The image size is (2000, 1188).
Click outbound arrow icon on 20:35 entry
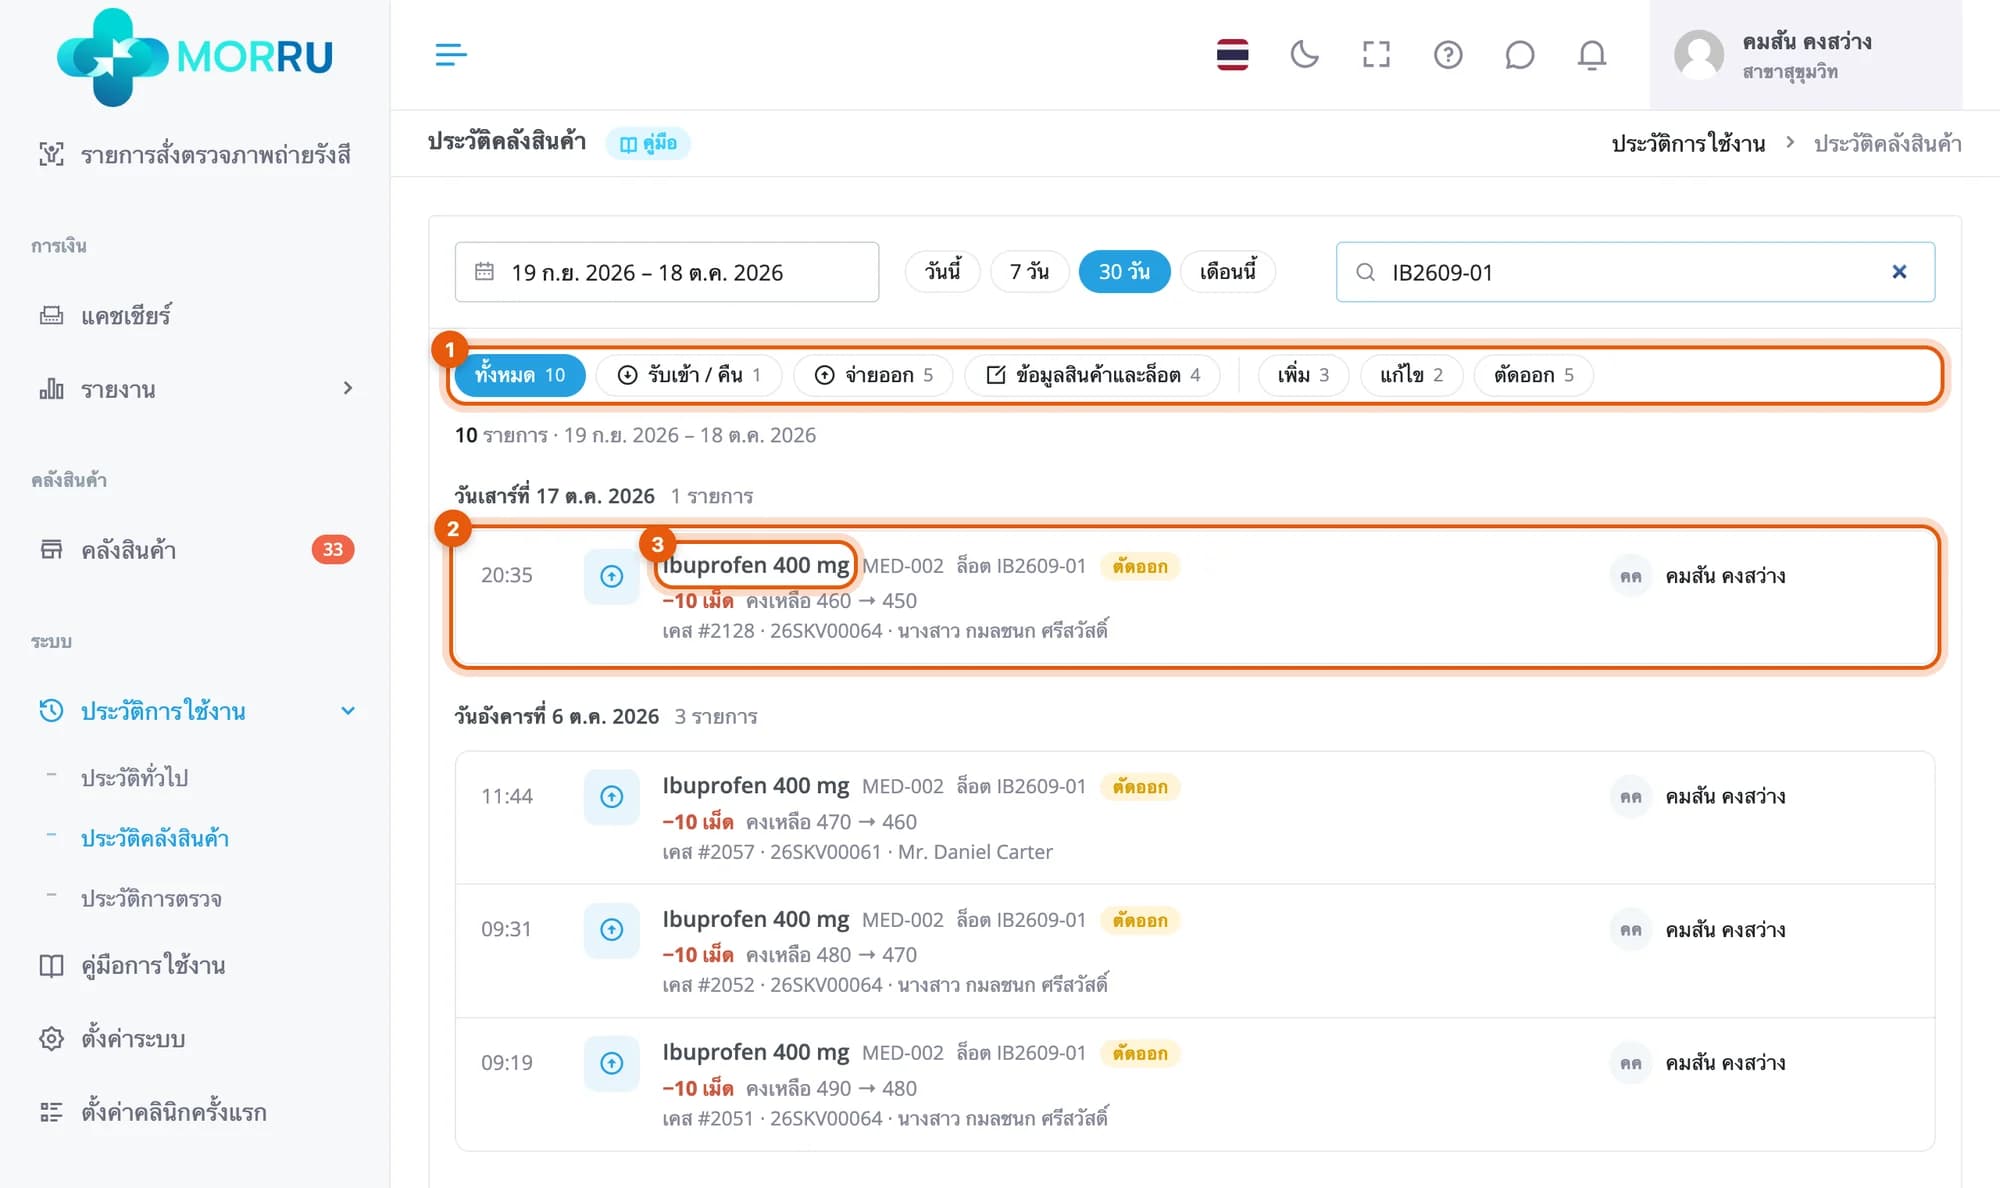click(612, 576)
